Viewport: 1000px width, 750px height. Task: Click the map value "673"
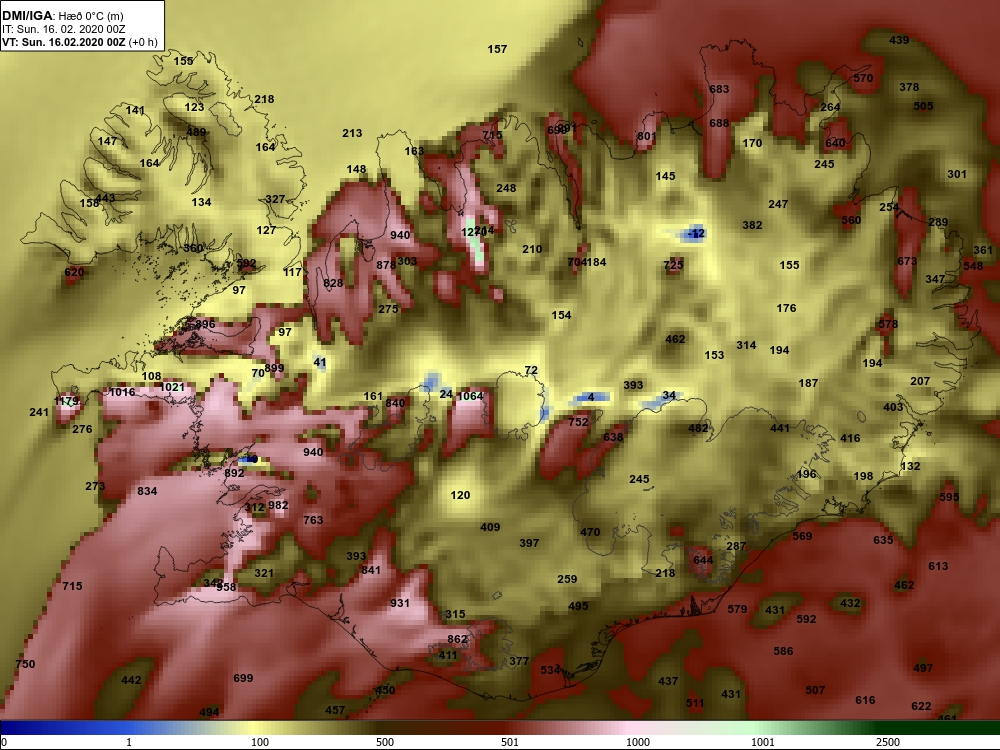[x=907, y=261]
